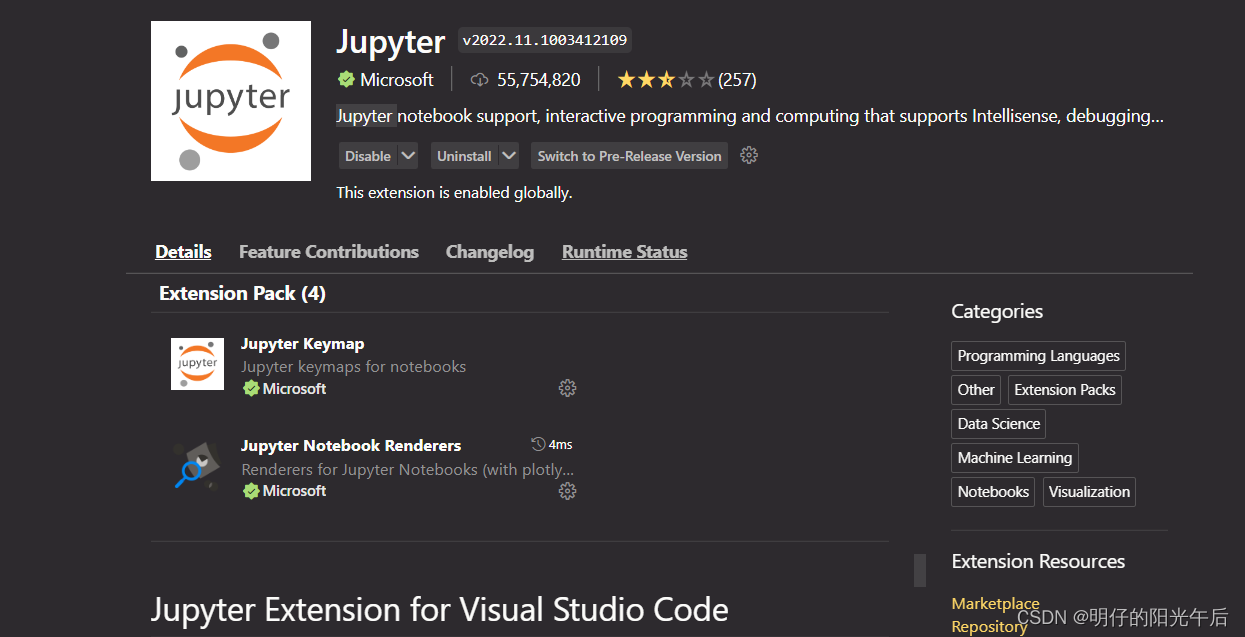
Task: Select the Machine Learning category tag
Action: tap(1015, 458)
